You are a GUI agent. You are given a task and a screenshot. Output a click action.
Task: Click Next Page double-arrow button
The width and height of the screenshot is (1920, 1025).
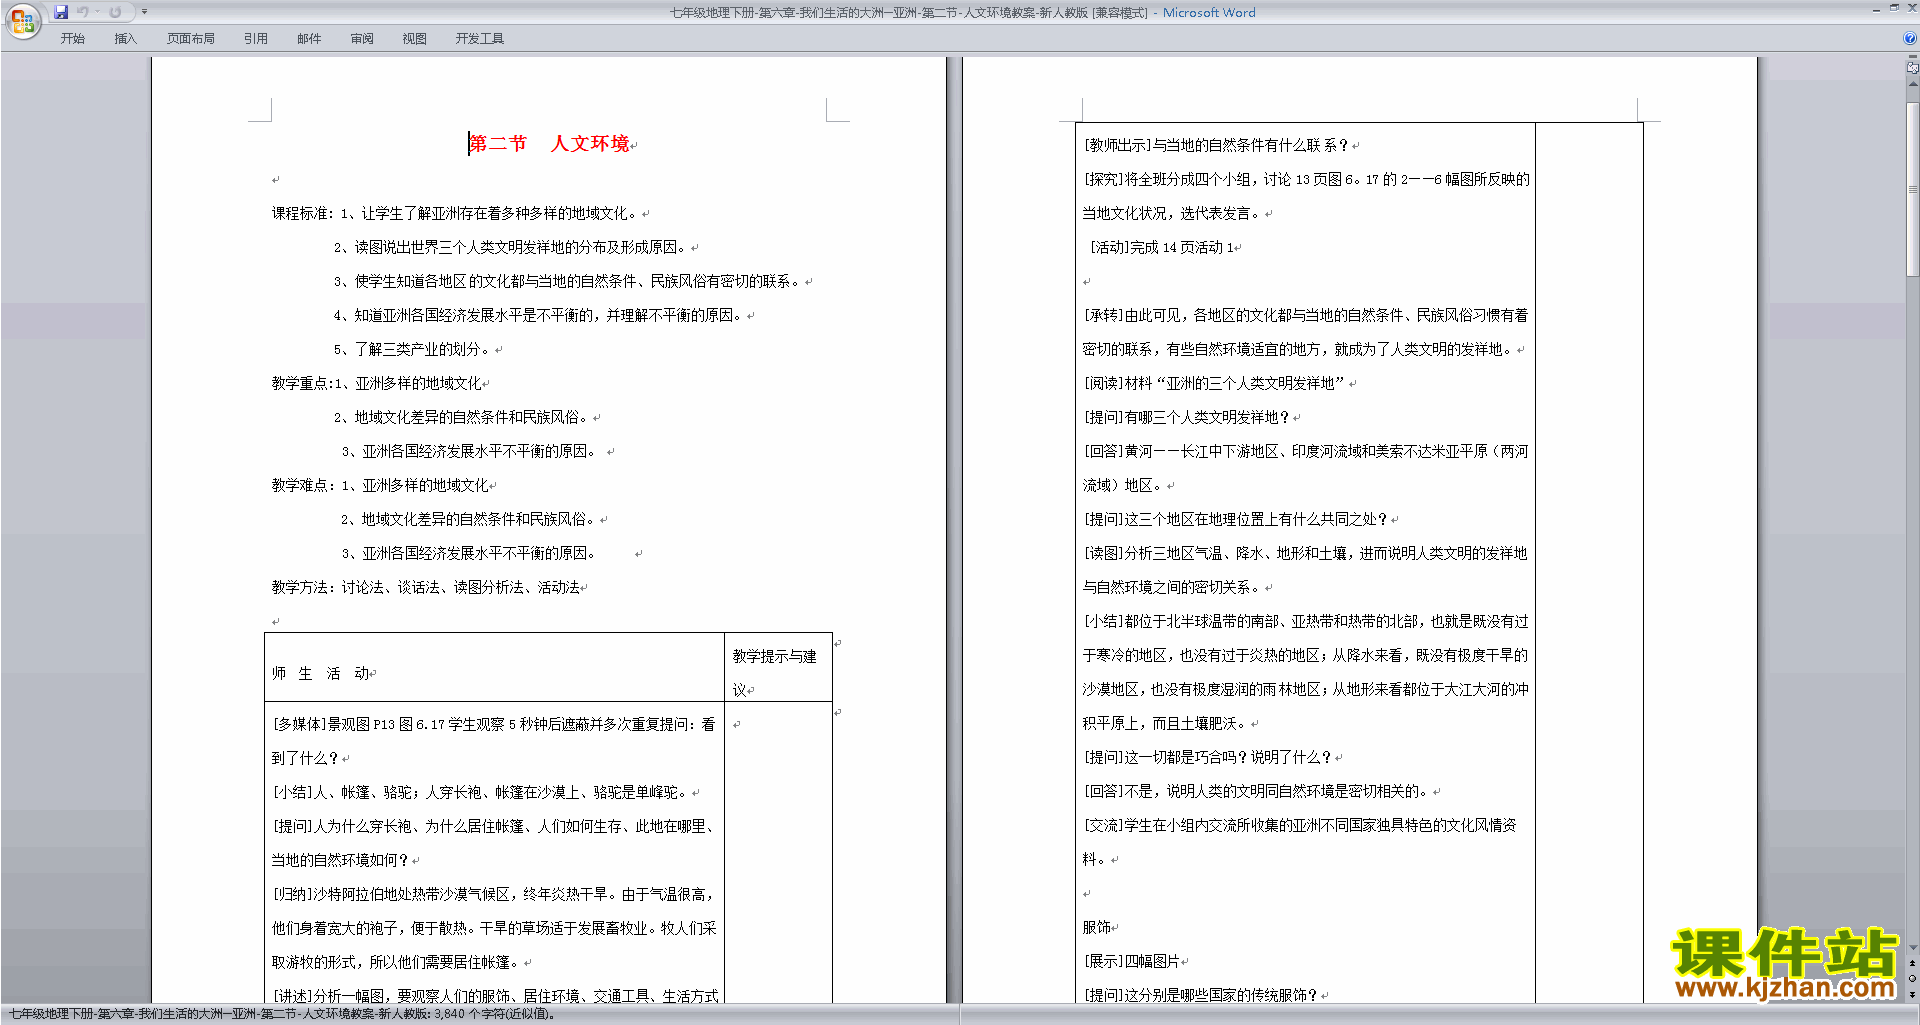(1912, 994)
